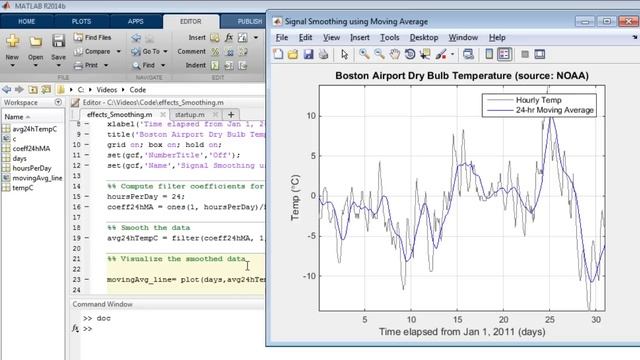Select the Edit Plot arrow tool
The image size is (640, 360).
pos(344,54)
